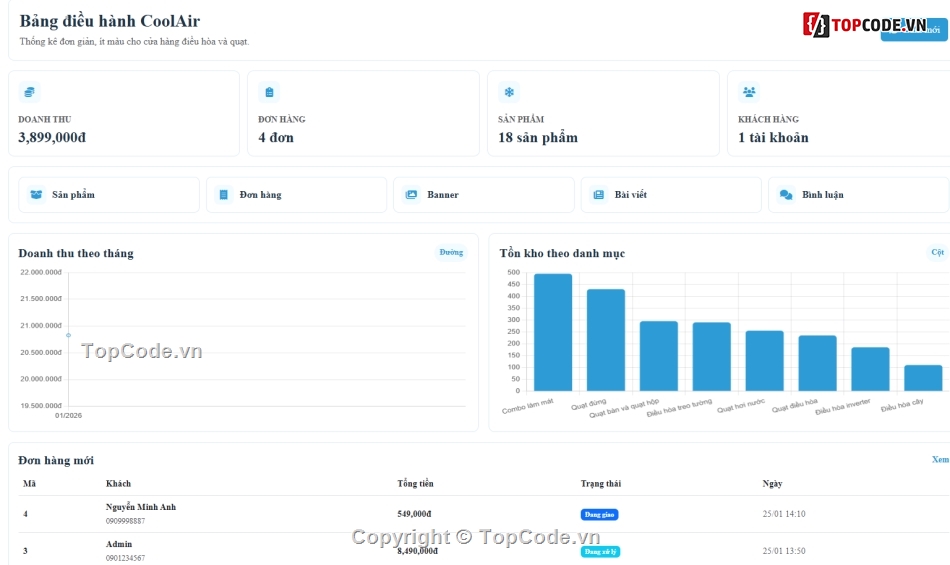950x565 pixels.
Task: Click the snowflake products icon
Action: tap(509, 92)
